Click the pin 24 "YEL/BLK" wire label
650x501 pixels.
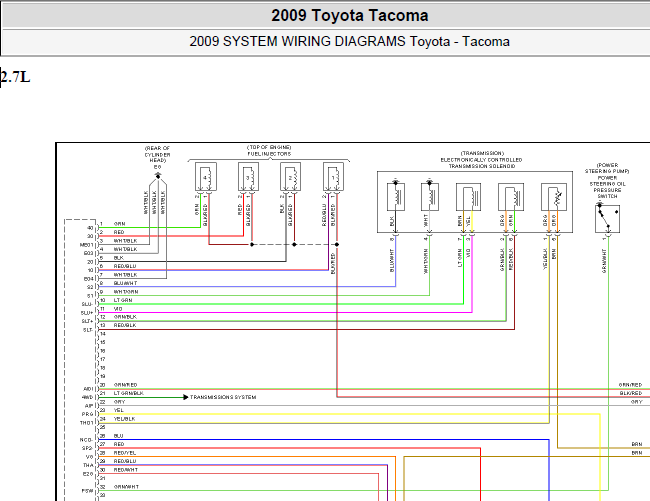point(124,419)
